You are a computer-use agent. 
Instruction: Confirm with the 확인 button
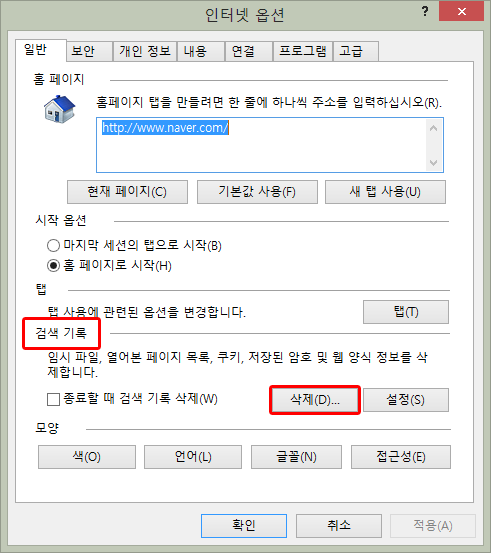(244, 525)
